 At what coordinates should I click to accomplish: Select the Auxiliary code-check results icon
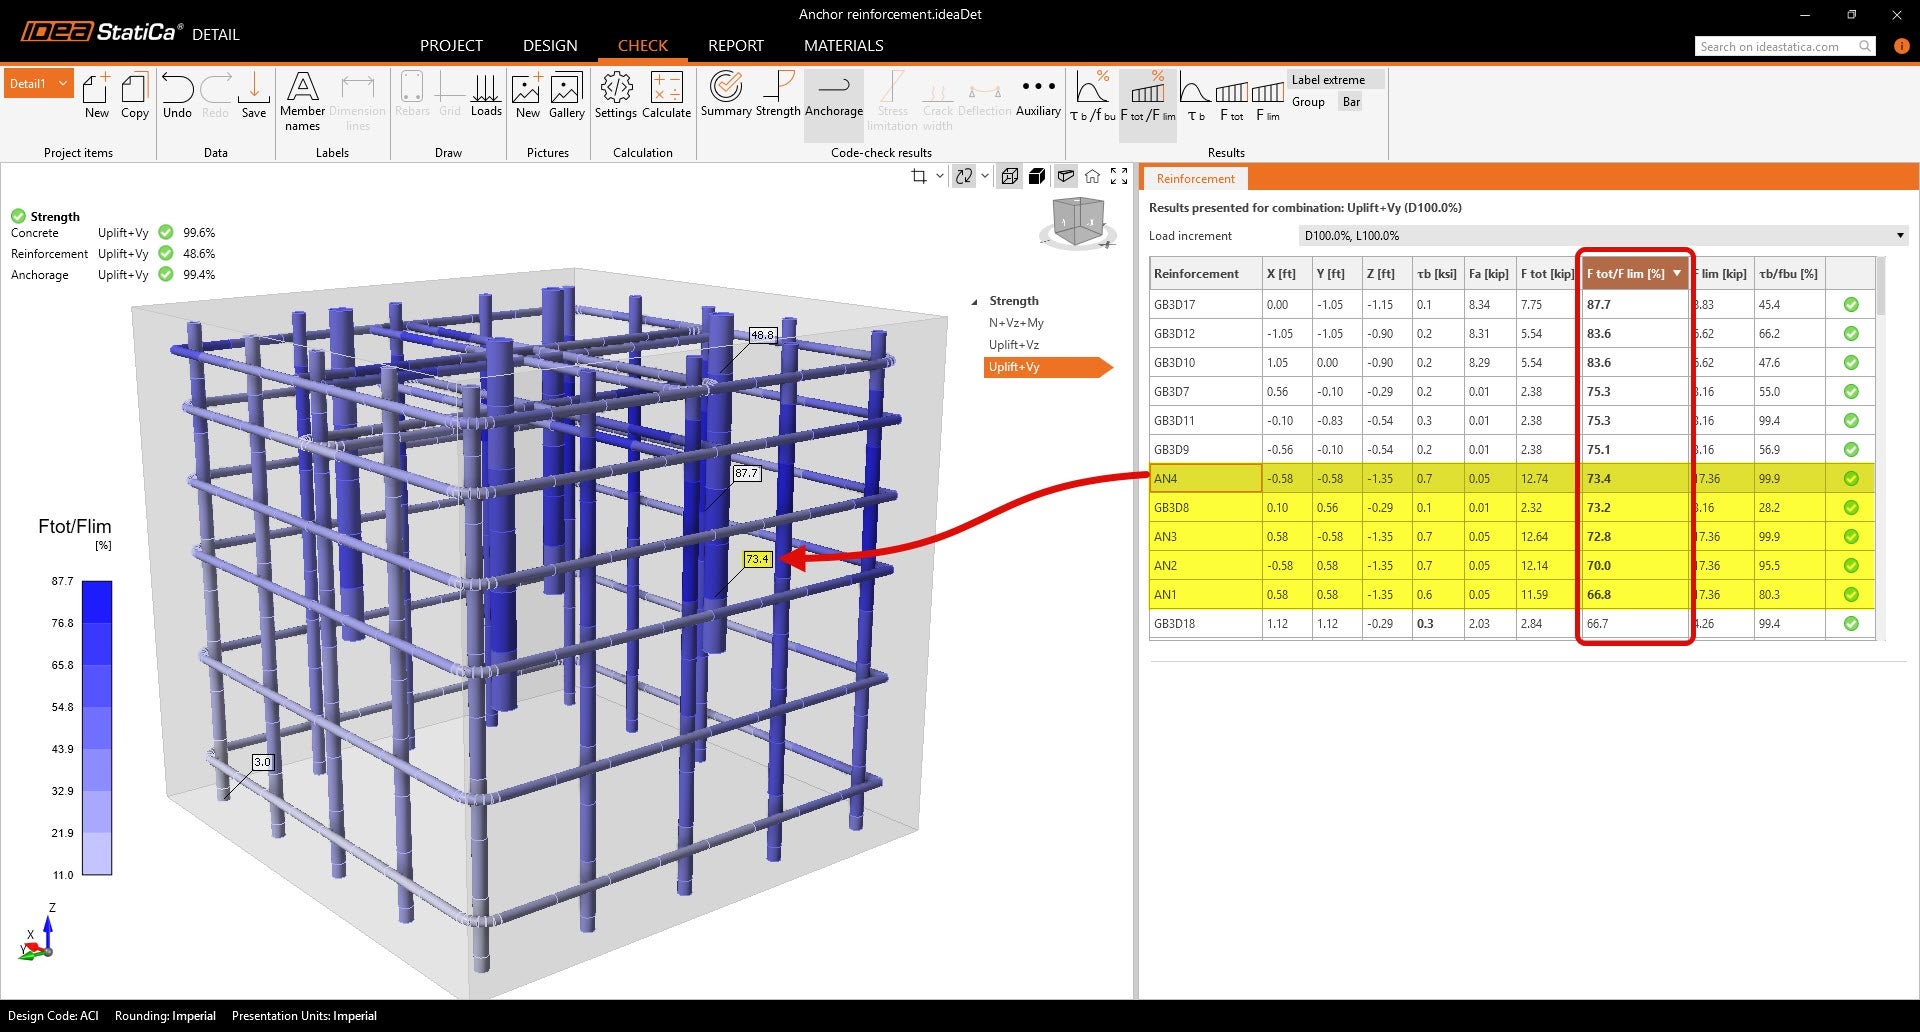coord(1037,95)
